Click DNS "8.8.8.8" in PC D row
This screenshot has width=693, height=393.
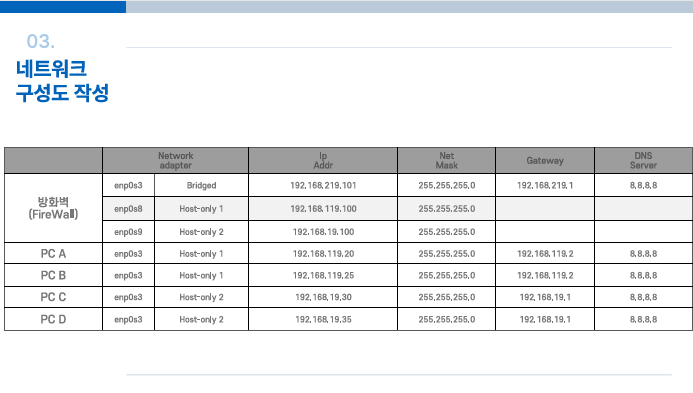point(643,319)
